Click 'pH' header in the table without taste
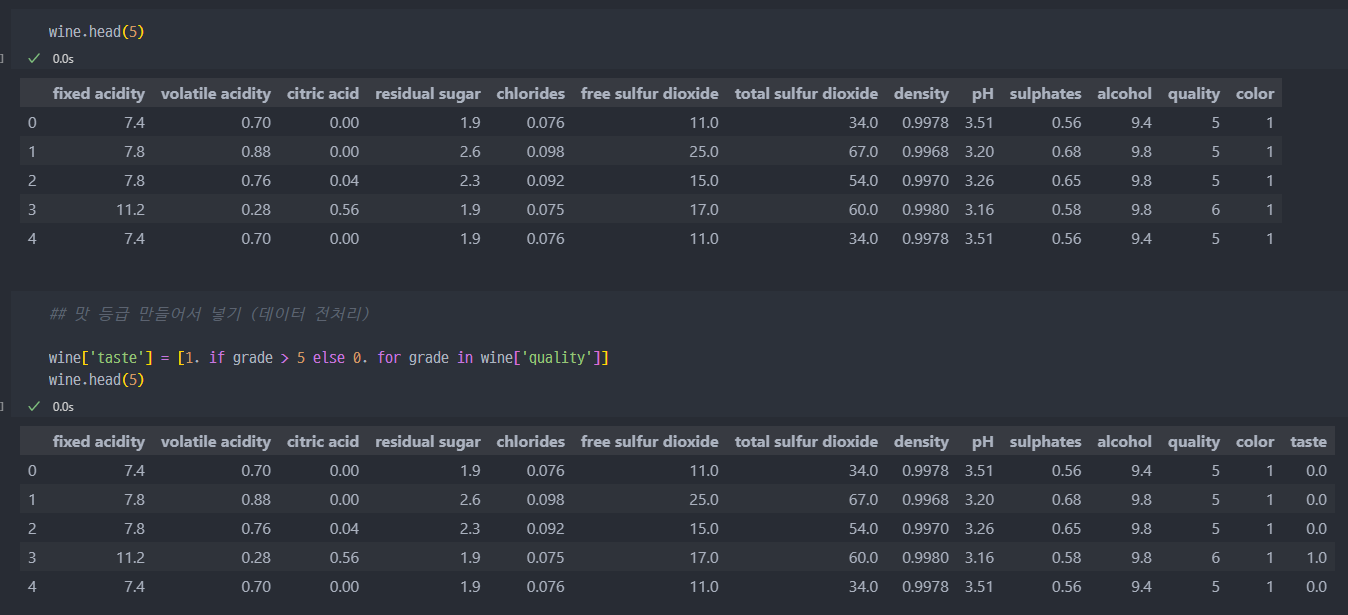This screenshot has height=615, width=1348. click(983, 94)
